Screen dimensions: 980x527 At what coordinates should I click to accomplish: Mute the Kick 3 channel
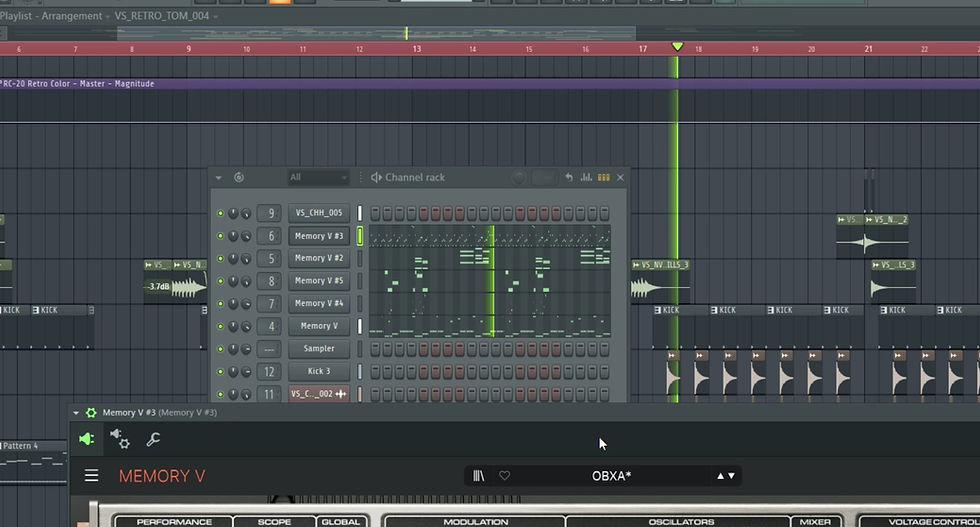(220, 371)
